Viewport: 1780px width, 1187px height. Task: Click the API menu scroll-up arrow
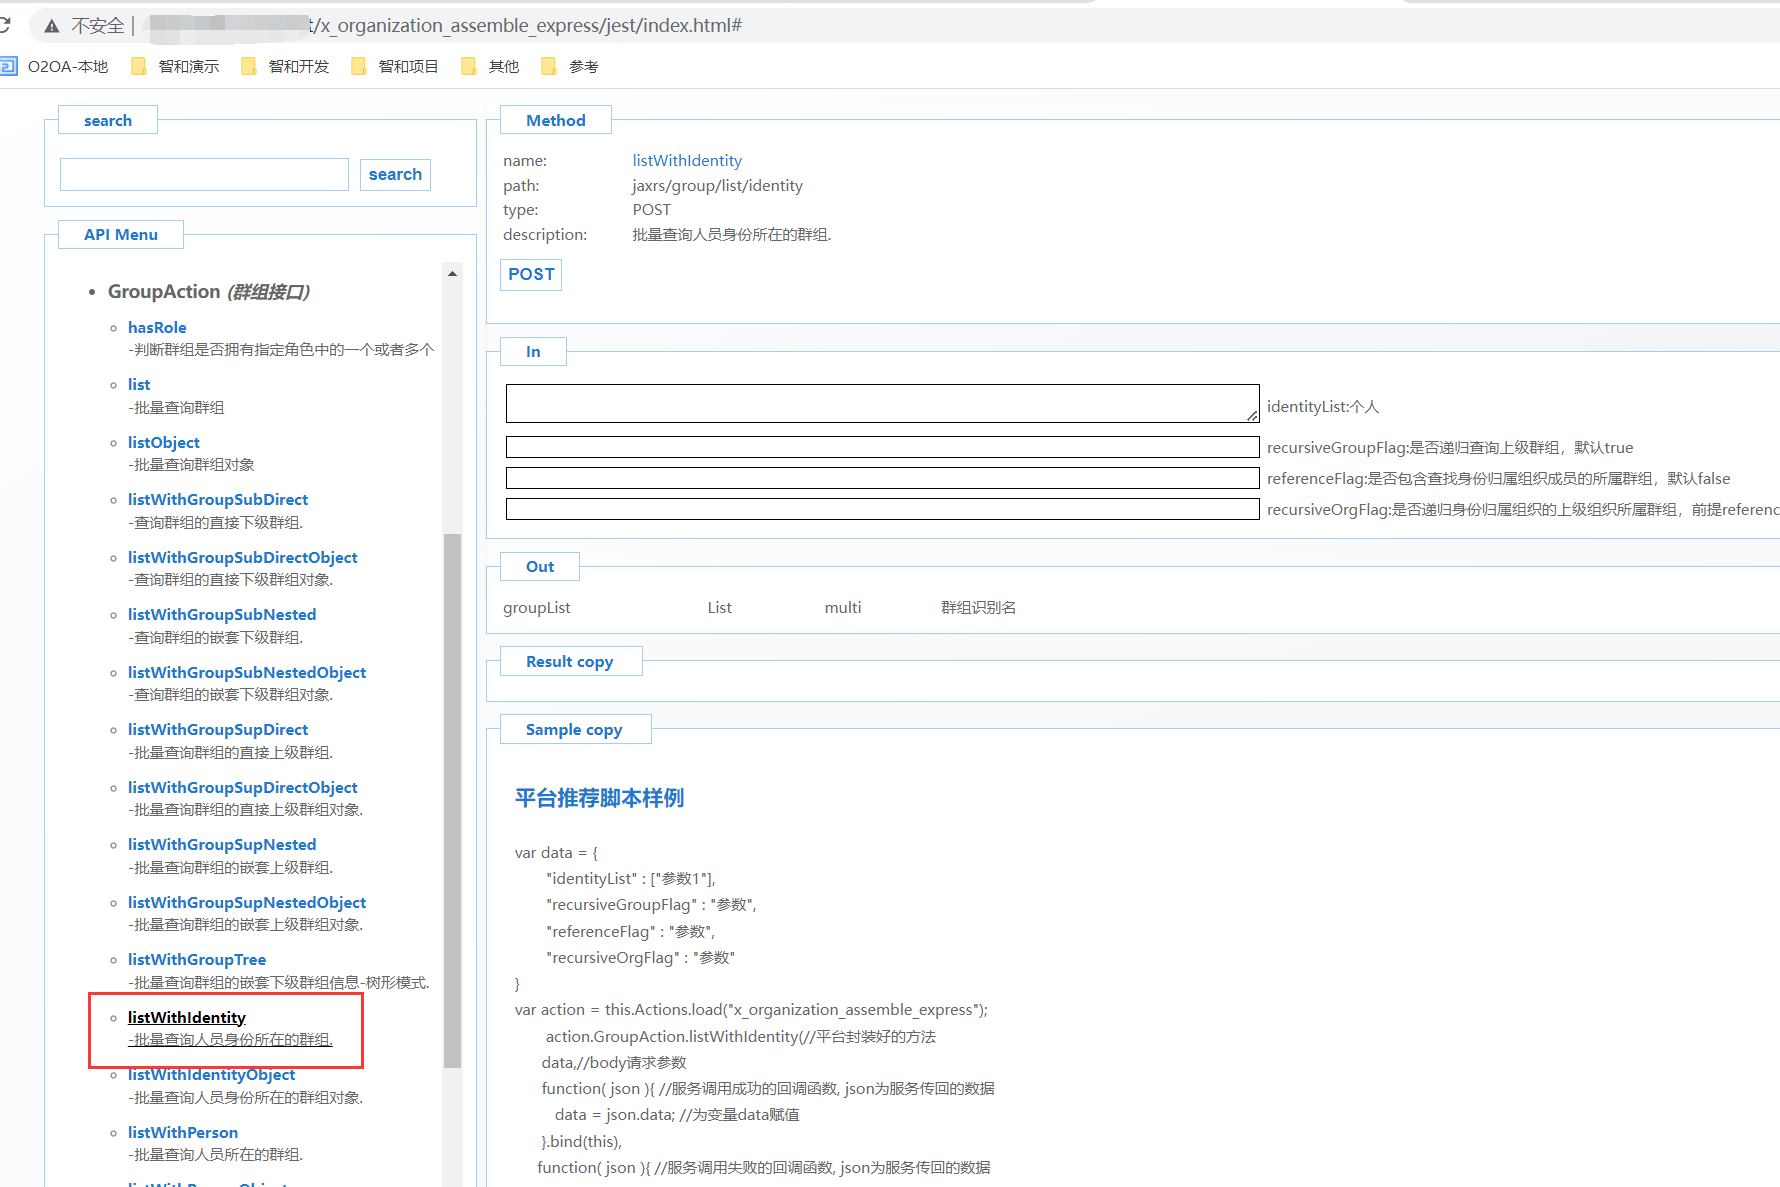click(x=452, y=273)
